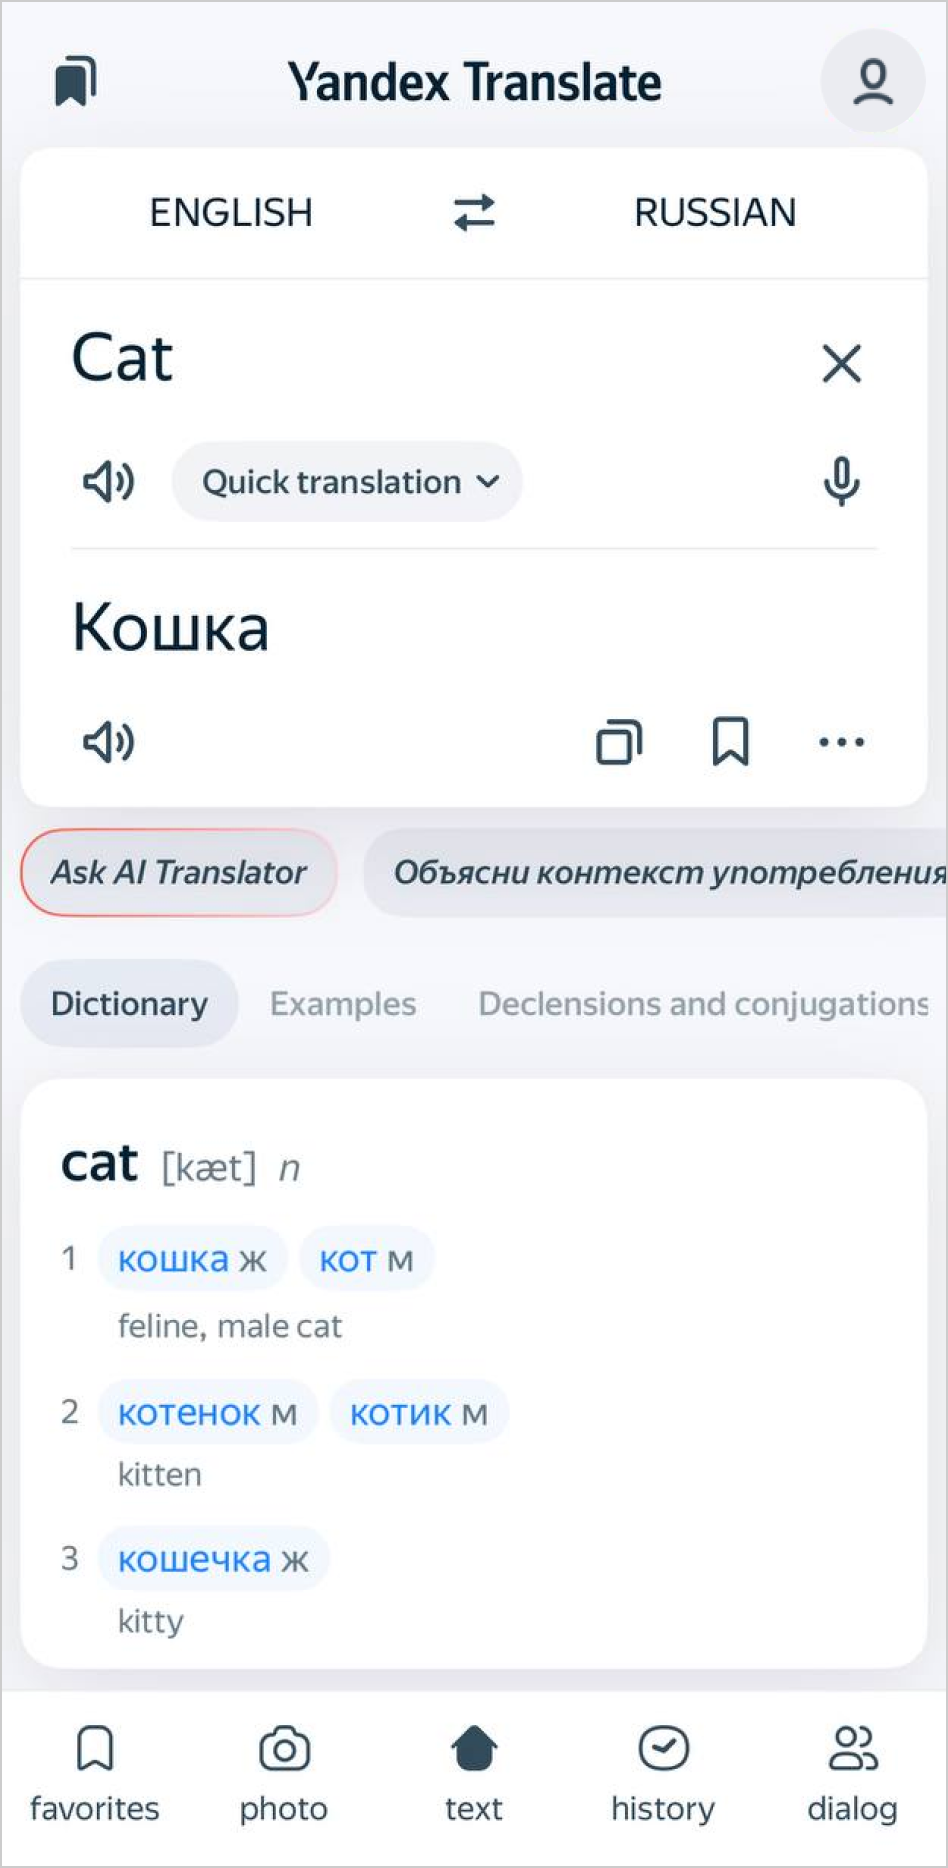Open more options three-dot menu
Viewport: 948px width, 1868px height.
coord(841,742)
